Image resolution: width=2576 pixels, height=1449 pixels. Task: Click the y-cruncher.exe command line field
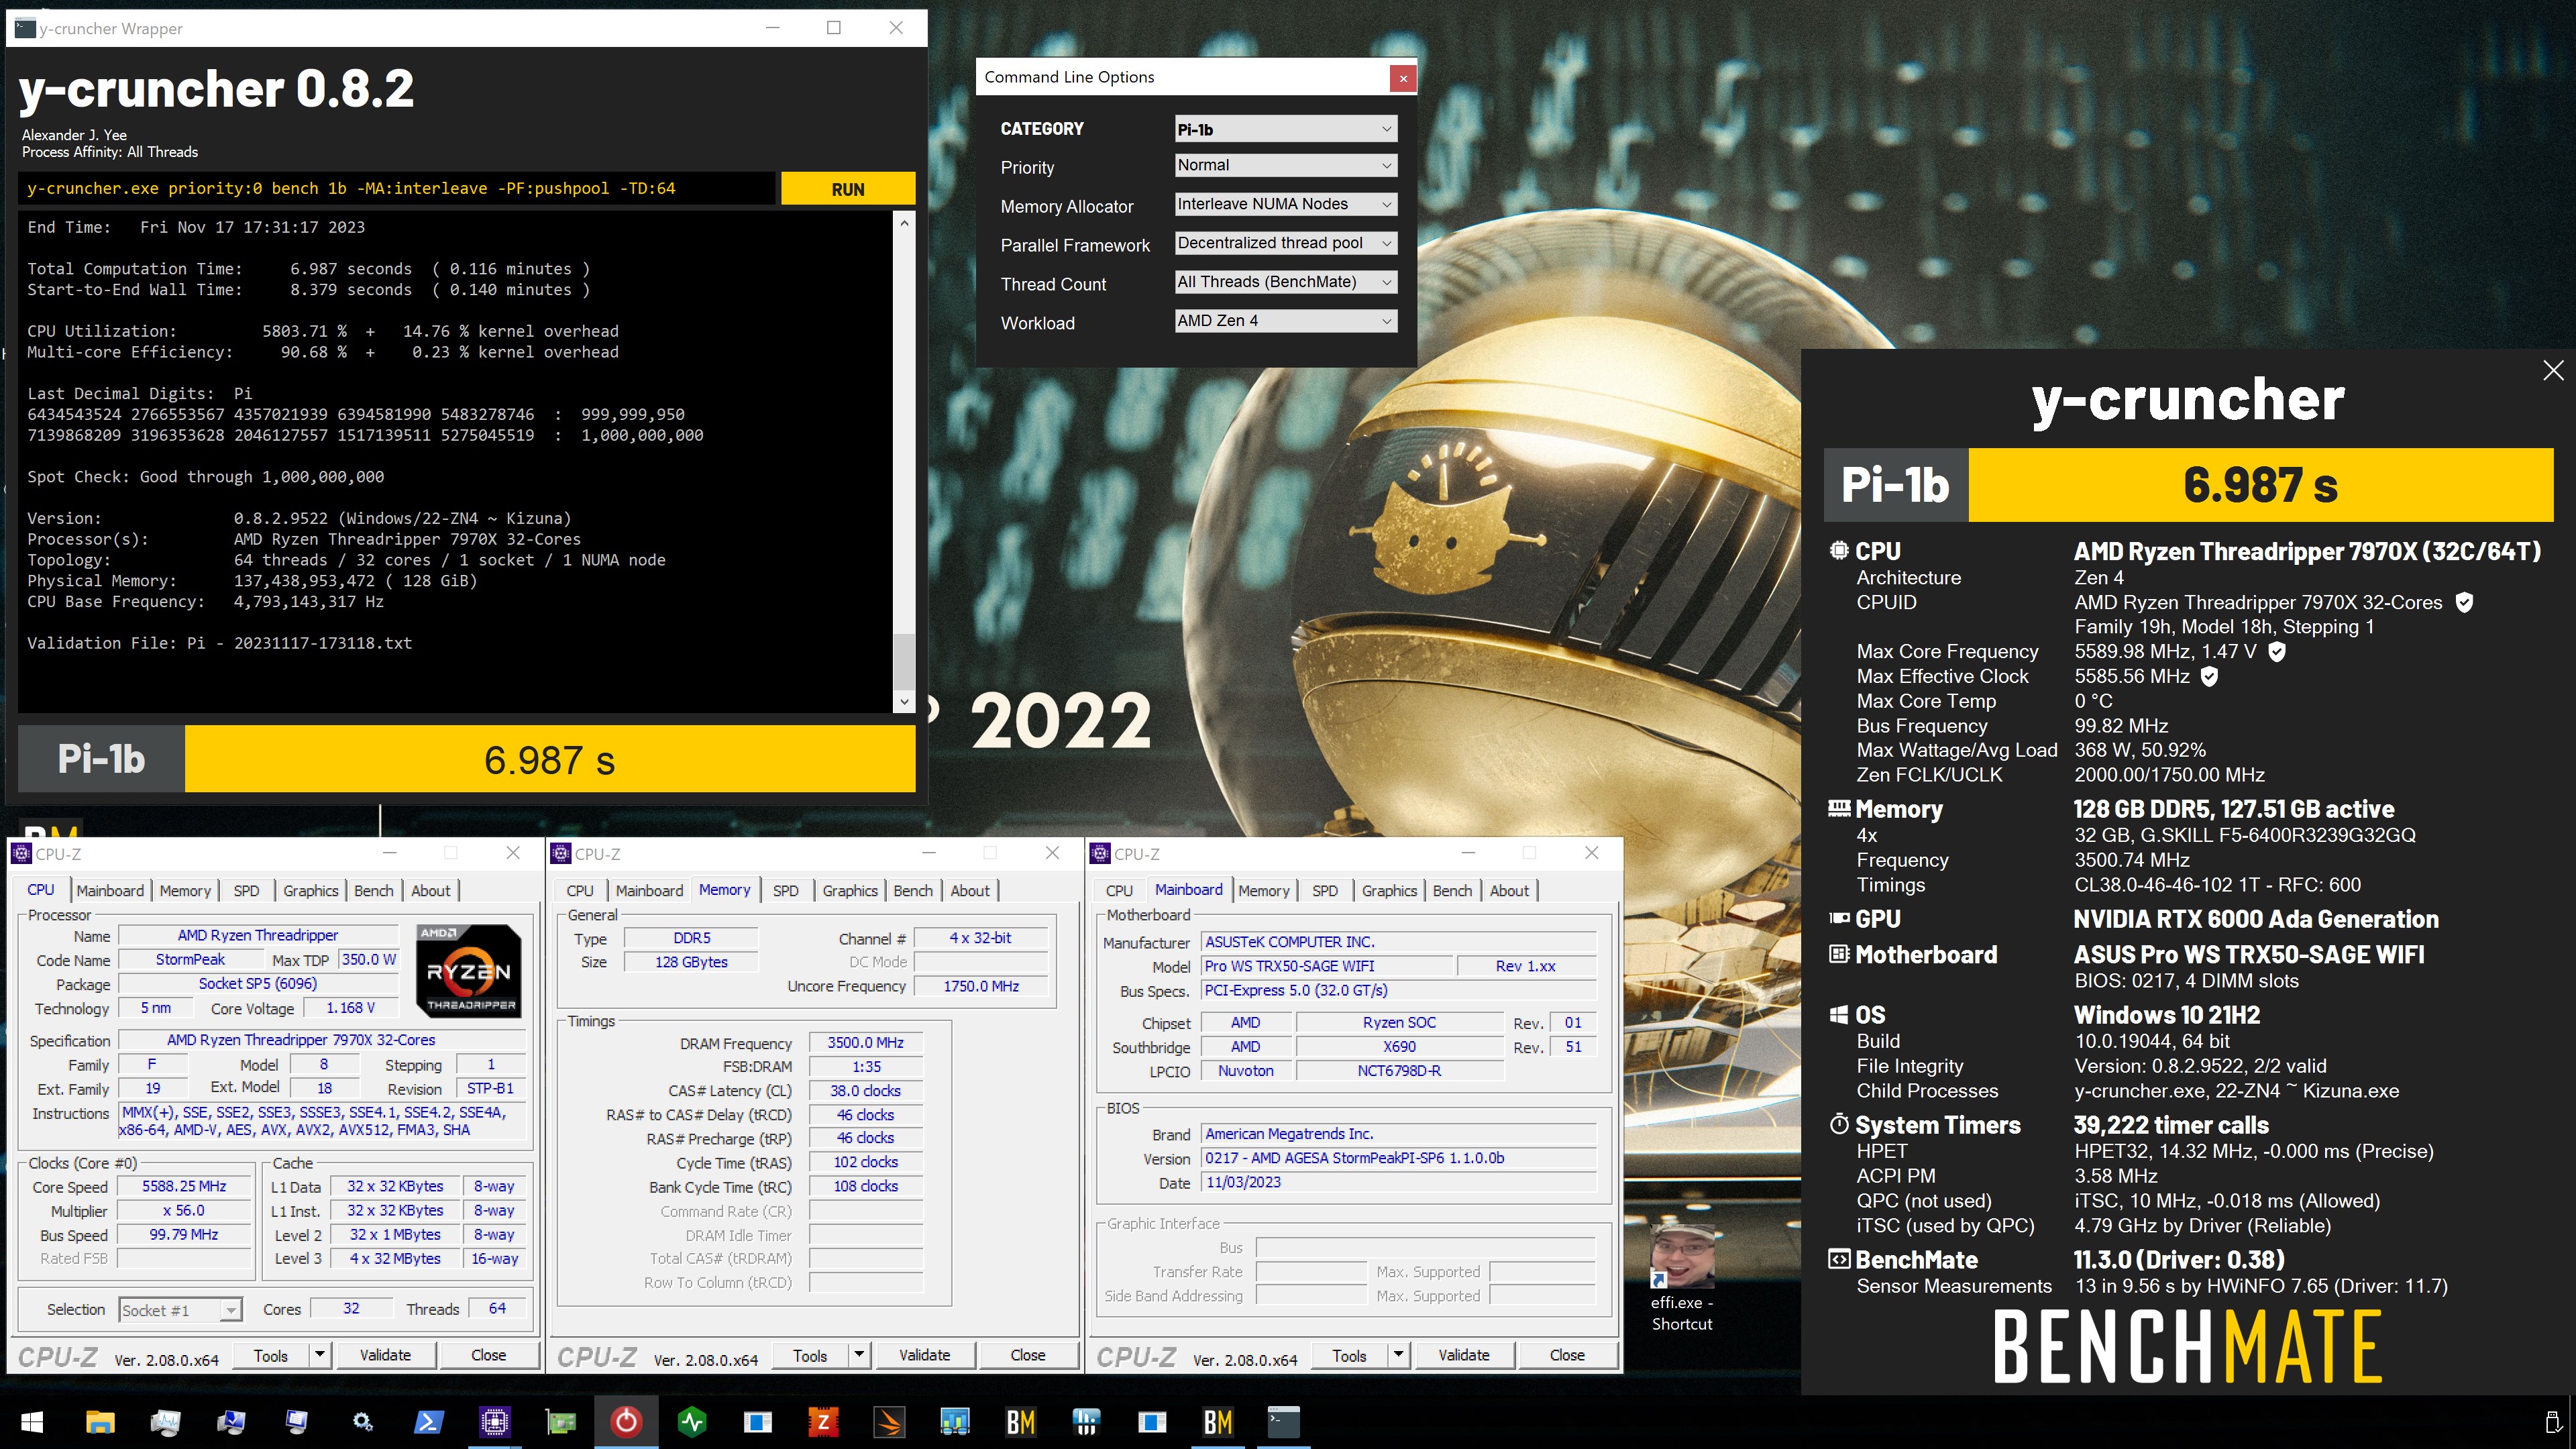(397, 188)
